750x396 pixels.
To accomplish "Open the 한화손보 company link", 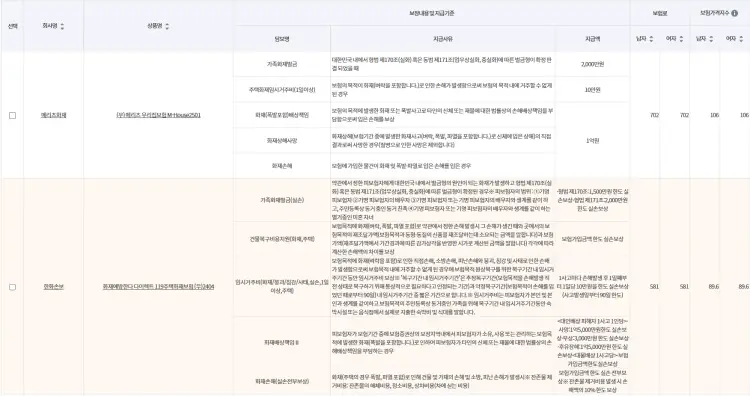I will [54, 286].
